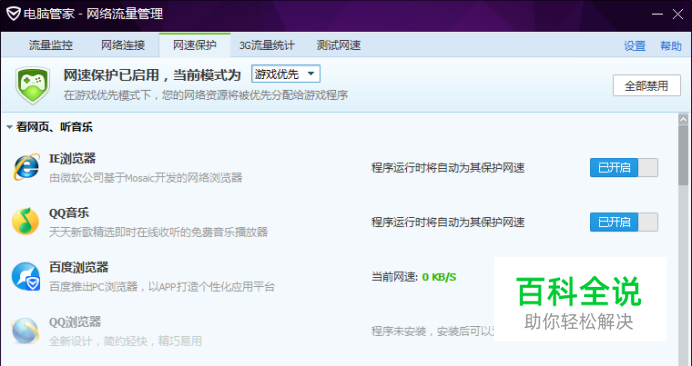Click the 天天新歌精选即时在线收听 description
The height and width of the screenshot is (366, 692).
[158, 232]
